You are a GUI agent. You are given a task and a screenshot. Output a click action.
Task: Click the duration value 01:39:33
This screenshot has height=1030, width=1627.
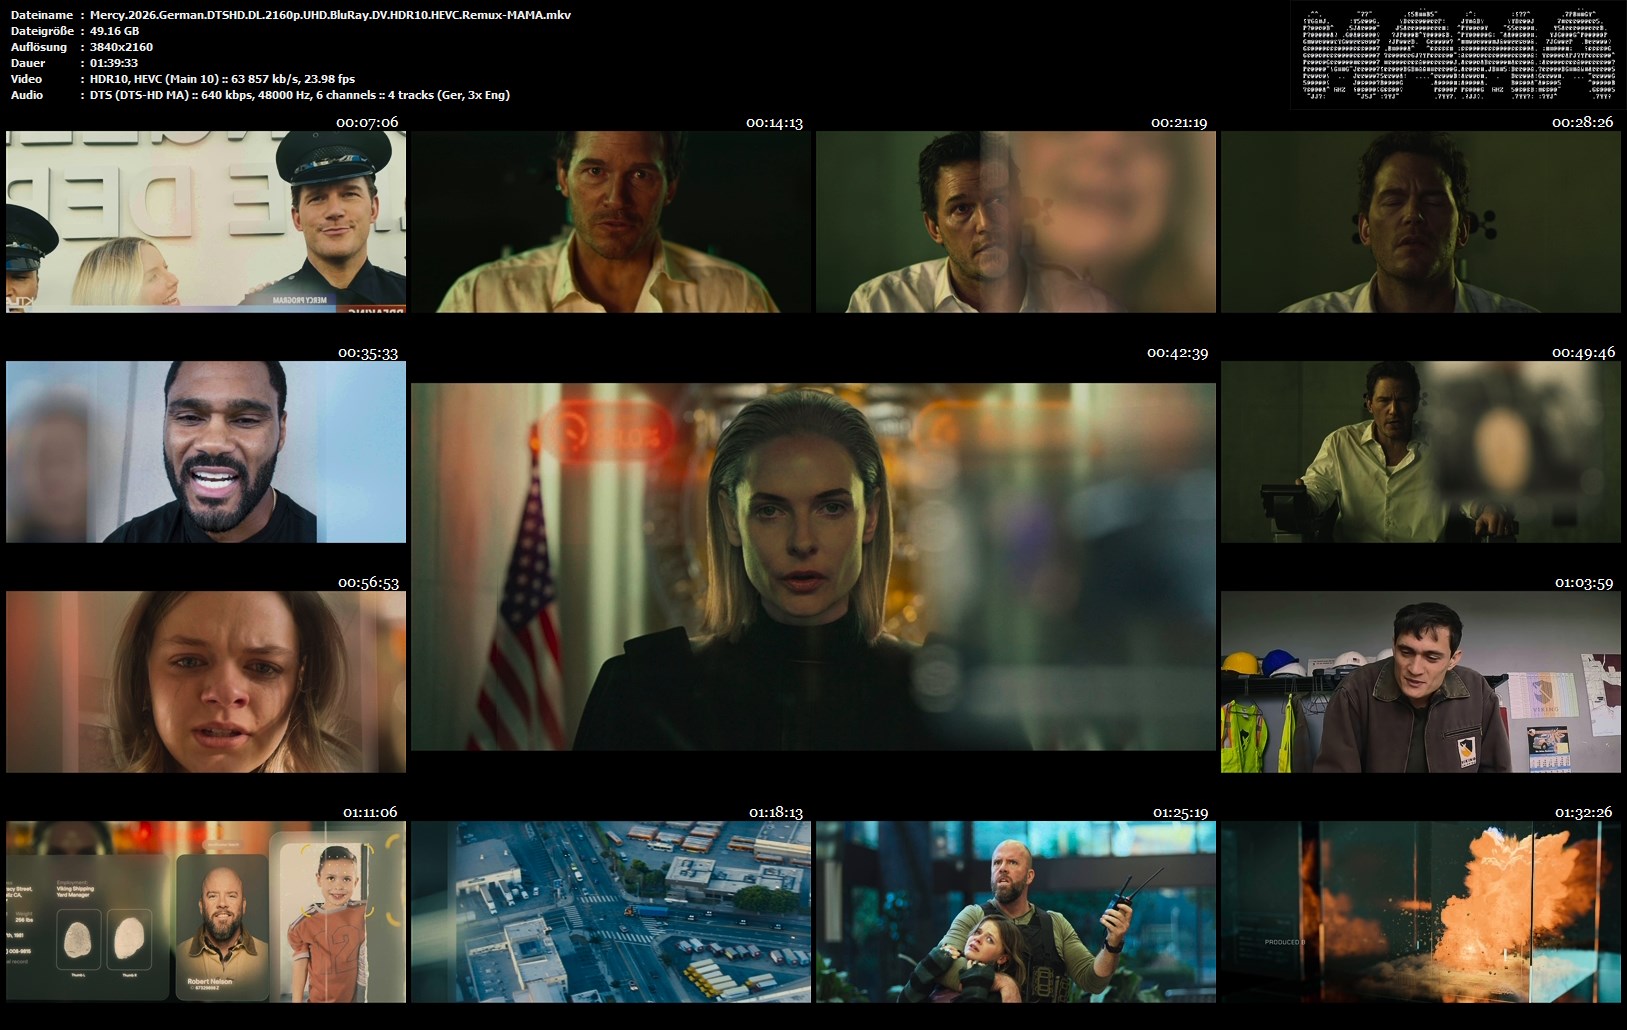[x=113, y=63]
